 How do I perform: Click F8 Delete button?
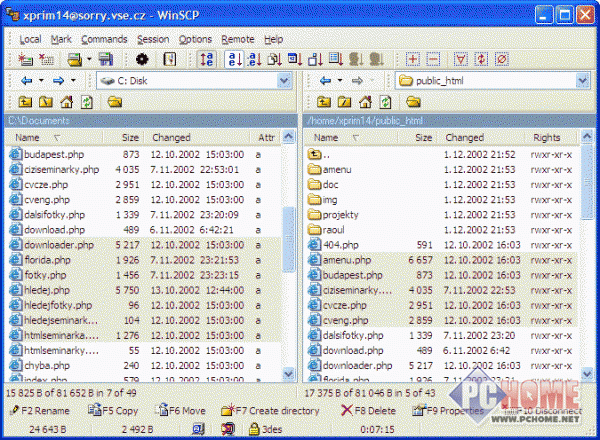368,411
